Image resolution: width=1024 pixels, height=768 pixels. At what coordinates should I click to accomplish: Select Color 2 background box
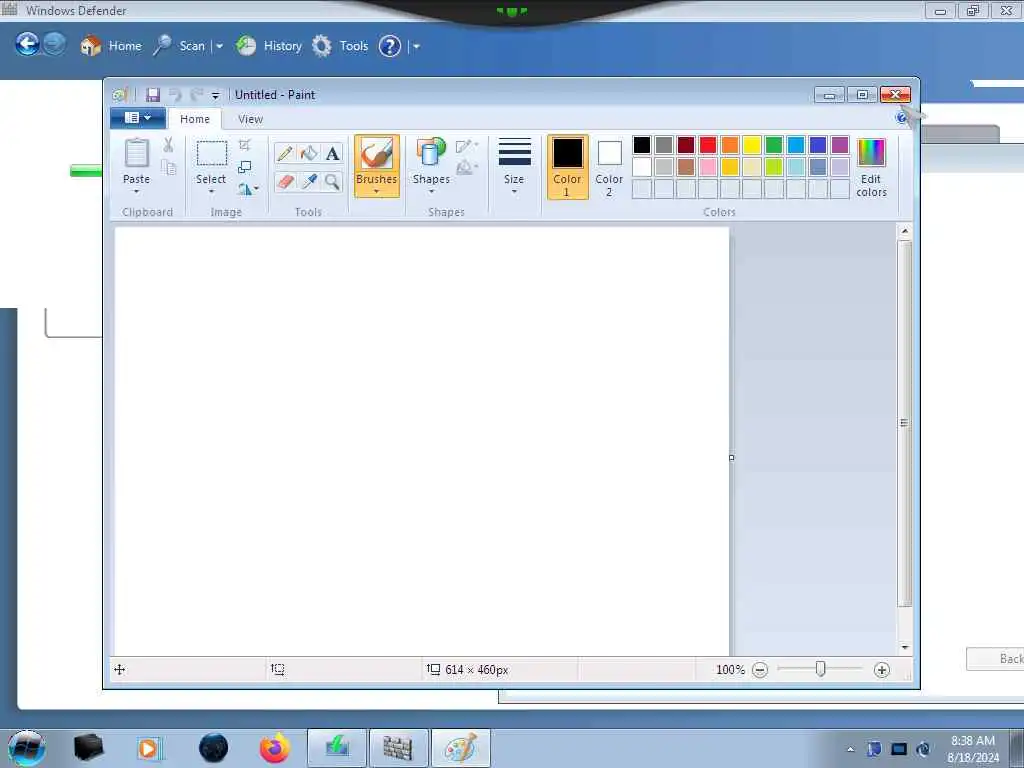coord(609,167)
